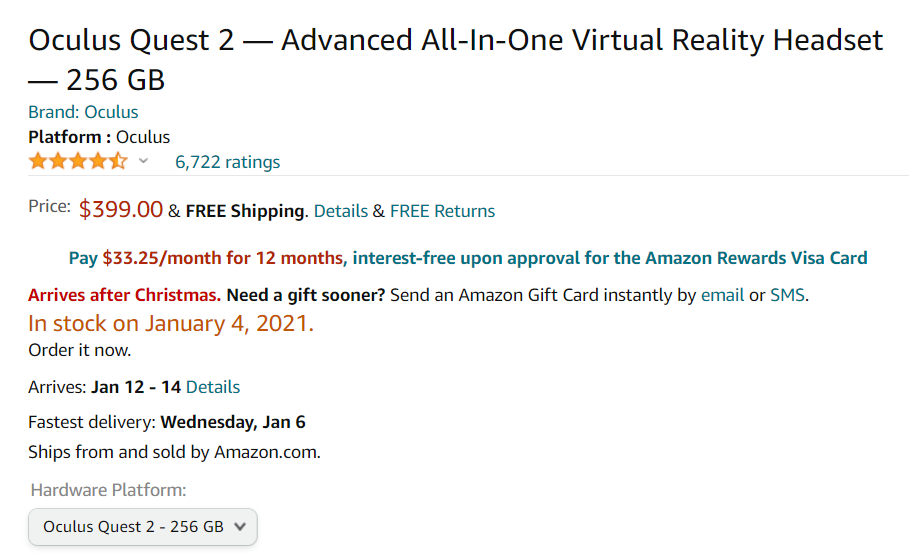
Task: Click the $399.00 price
Action: coord(121,210)
